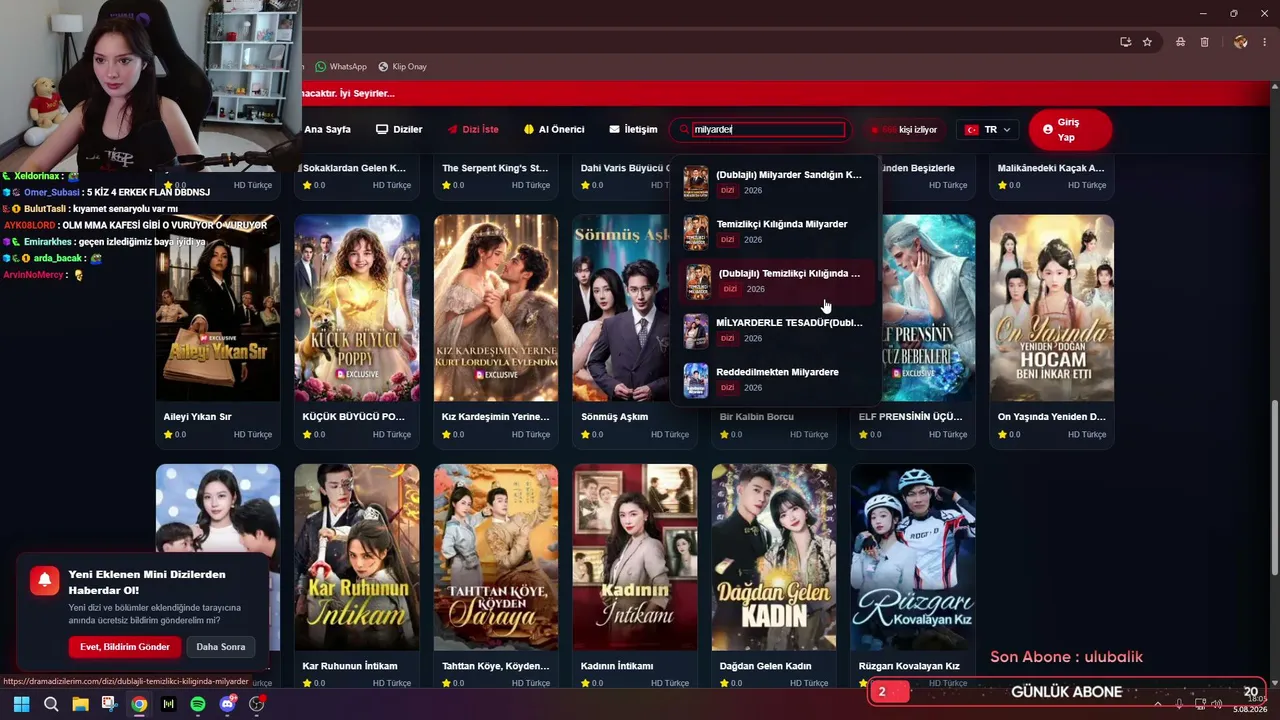The height and width of the screenshot is (720, 1280).
Task: Click the 'kişi izliyor' viewer counter
Action: (x=904, y=130)
